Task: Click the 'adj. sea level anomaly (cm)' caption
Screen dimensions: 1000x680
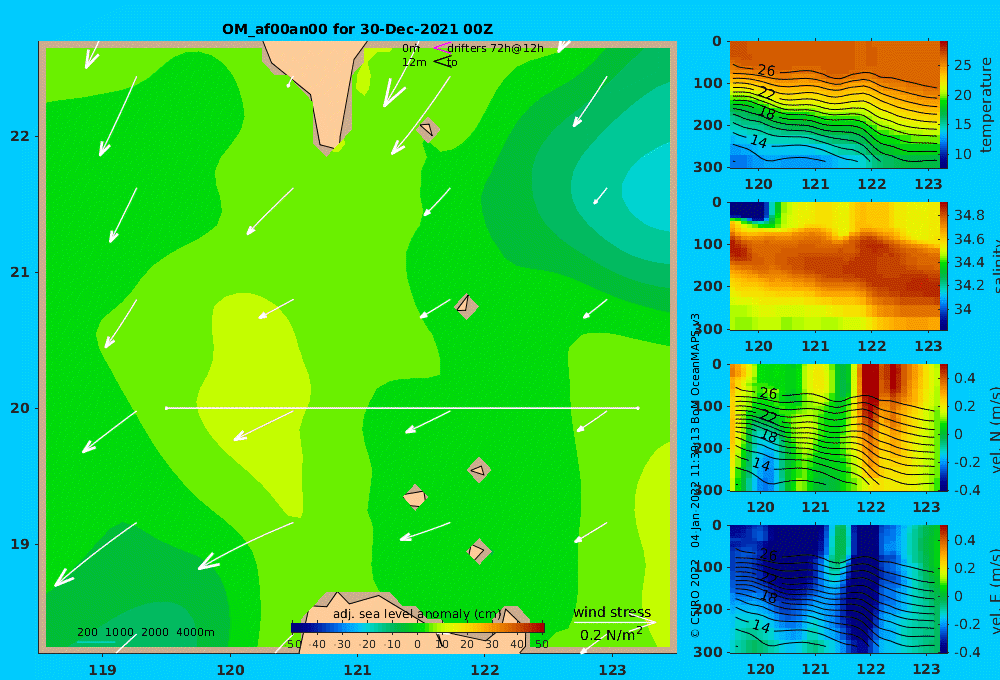Action: click(417, 614)
